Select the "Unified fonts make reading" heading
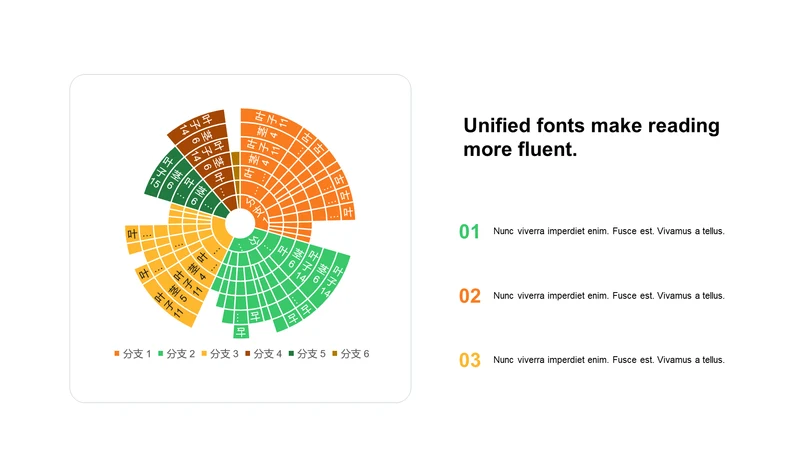 coord(591,126)
